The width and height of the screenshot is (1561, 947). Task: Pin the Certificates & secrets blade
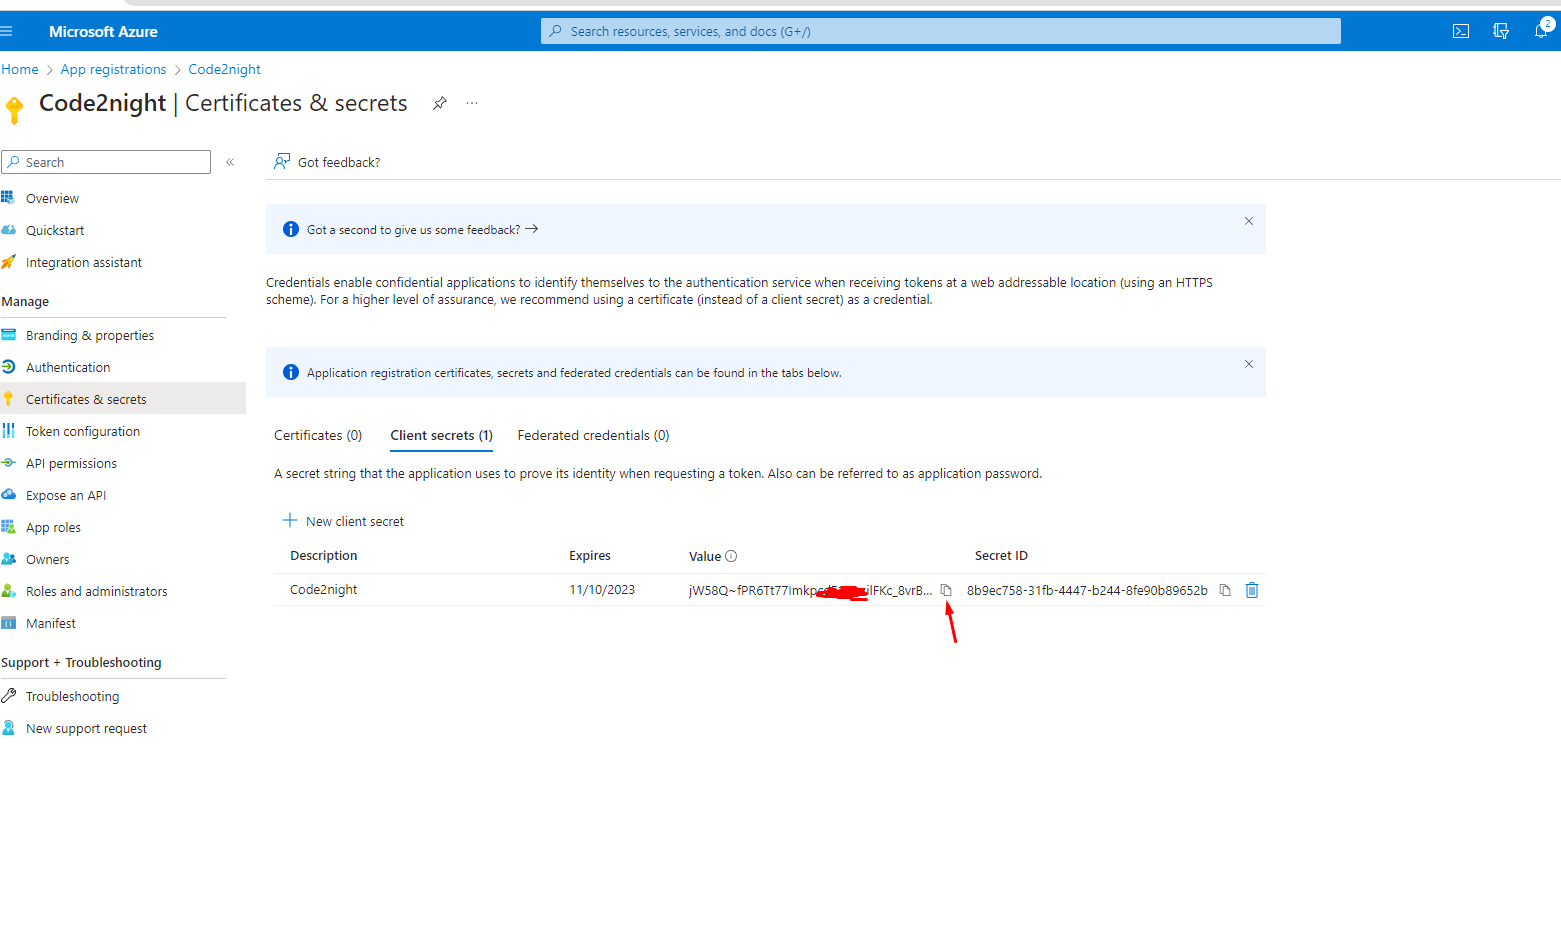[439, 103]
